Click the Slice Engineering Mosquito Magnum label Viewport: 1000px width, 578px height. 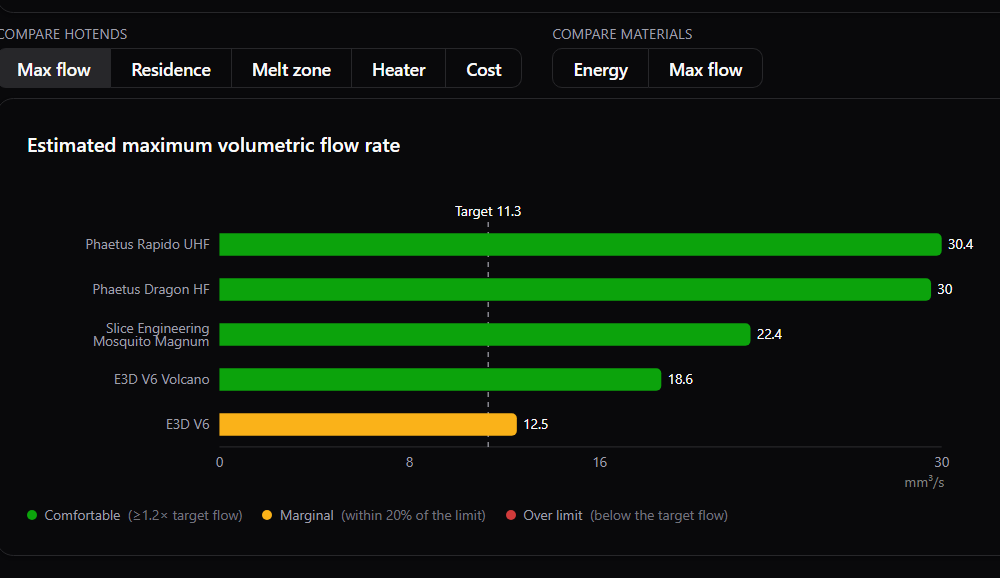coord(151,335)
